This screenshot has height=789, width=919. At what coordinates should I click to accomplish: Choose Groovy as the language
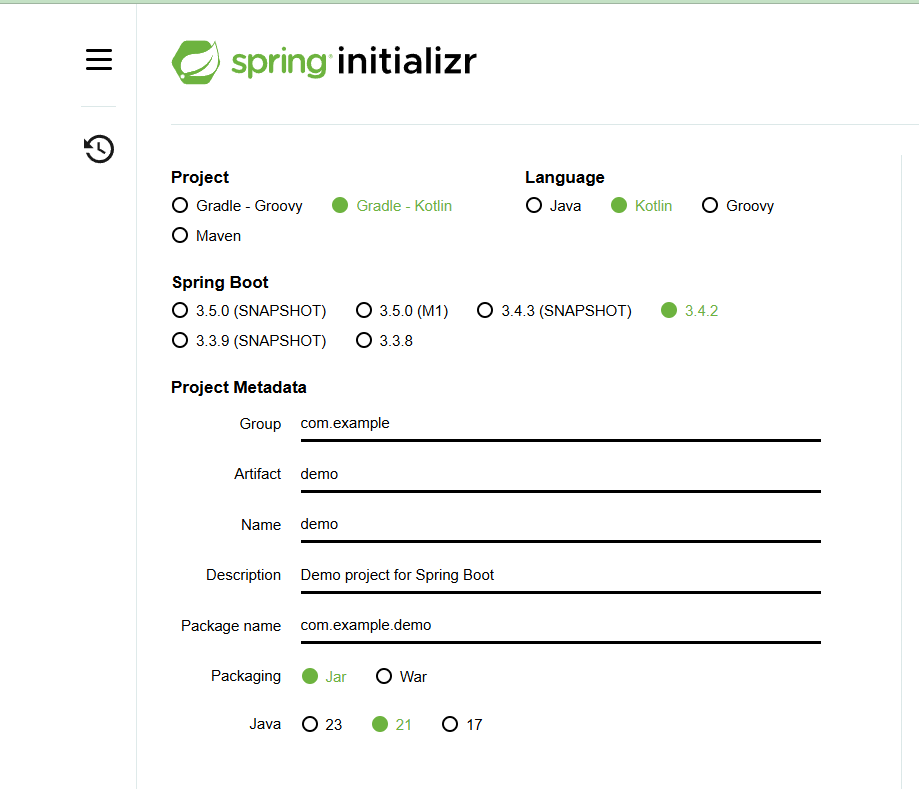(x=710, y=205)
